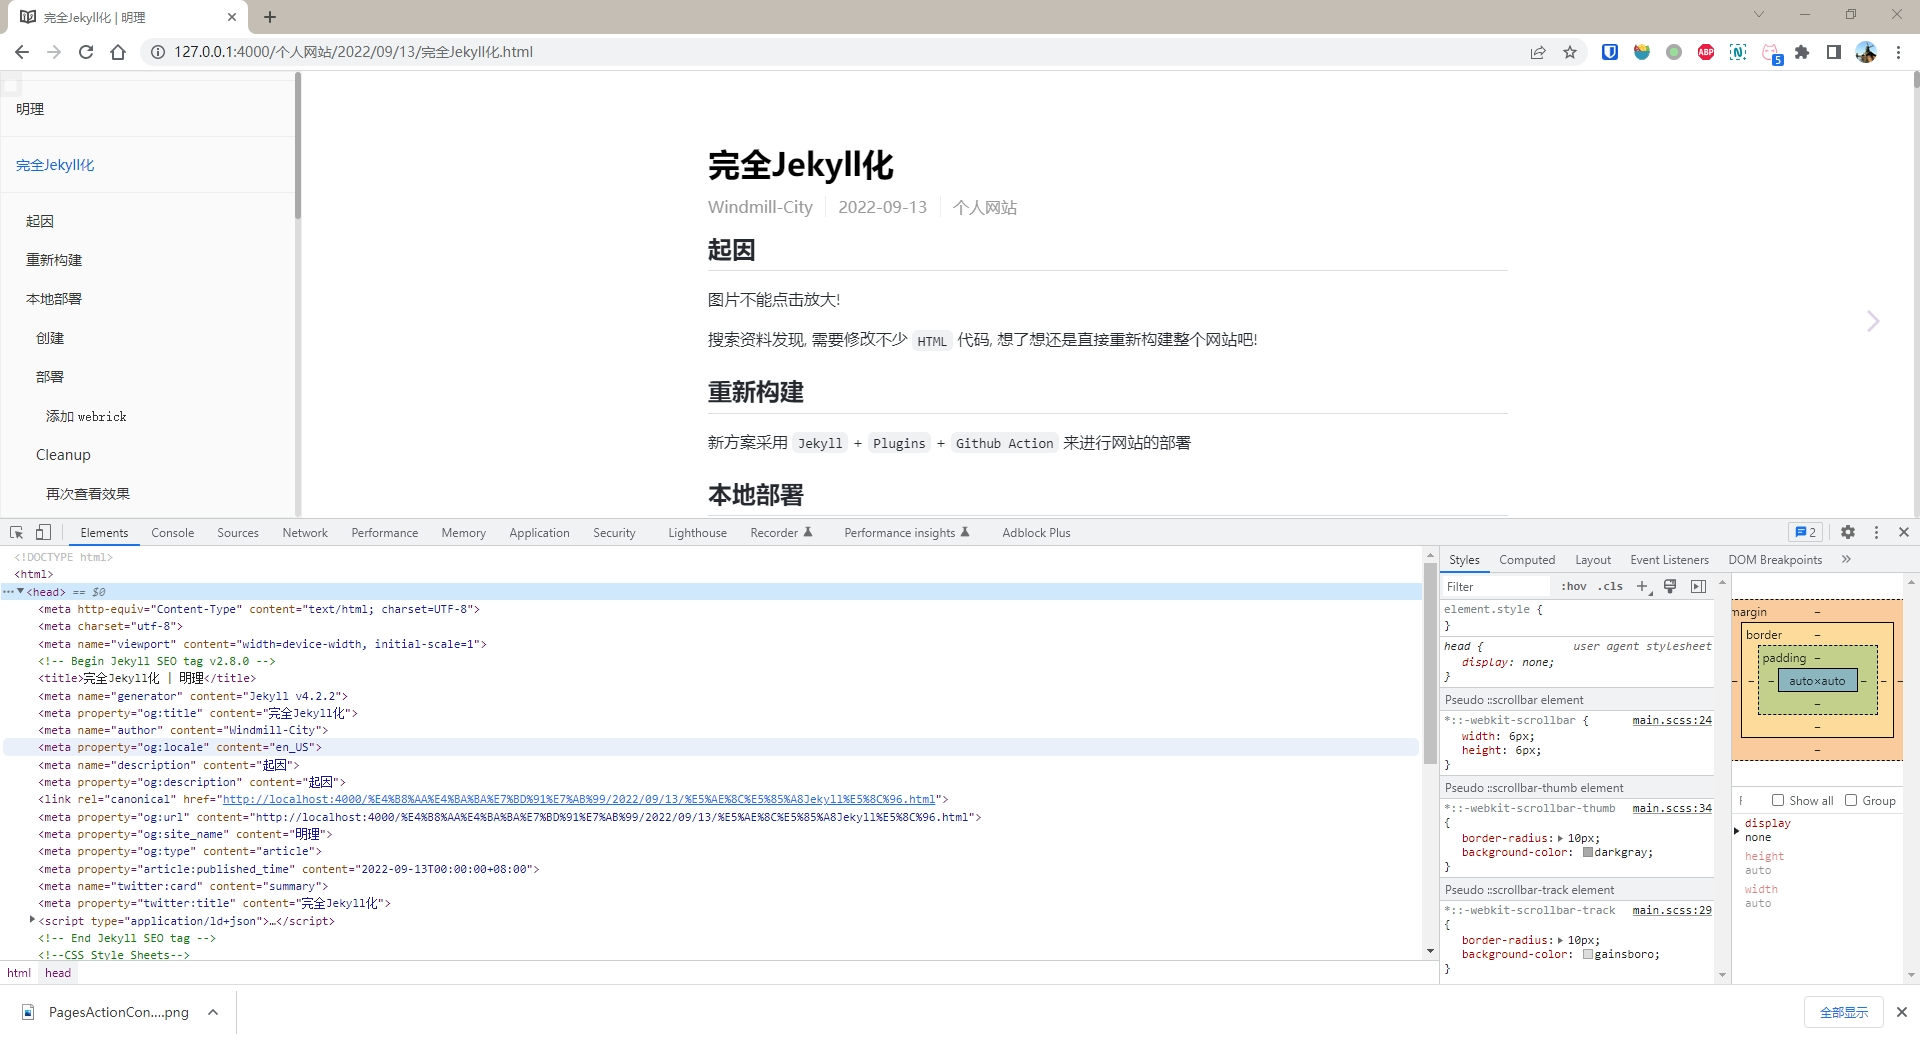
Task: Open DevTools settings gear
Action: 1848,532
